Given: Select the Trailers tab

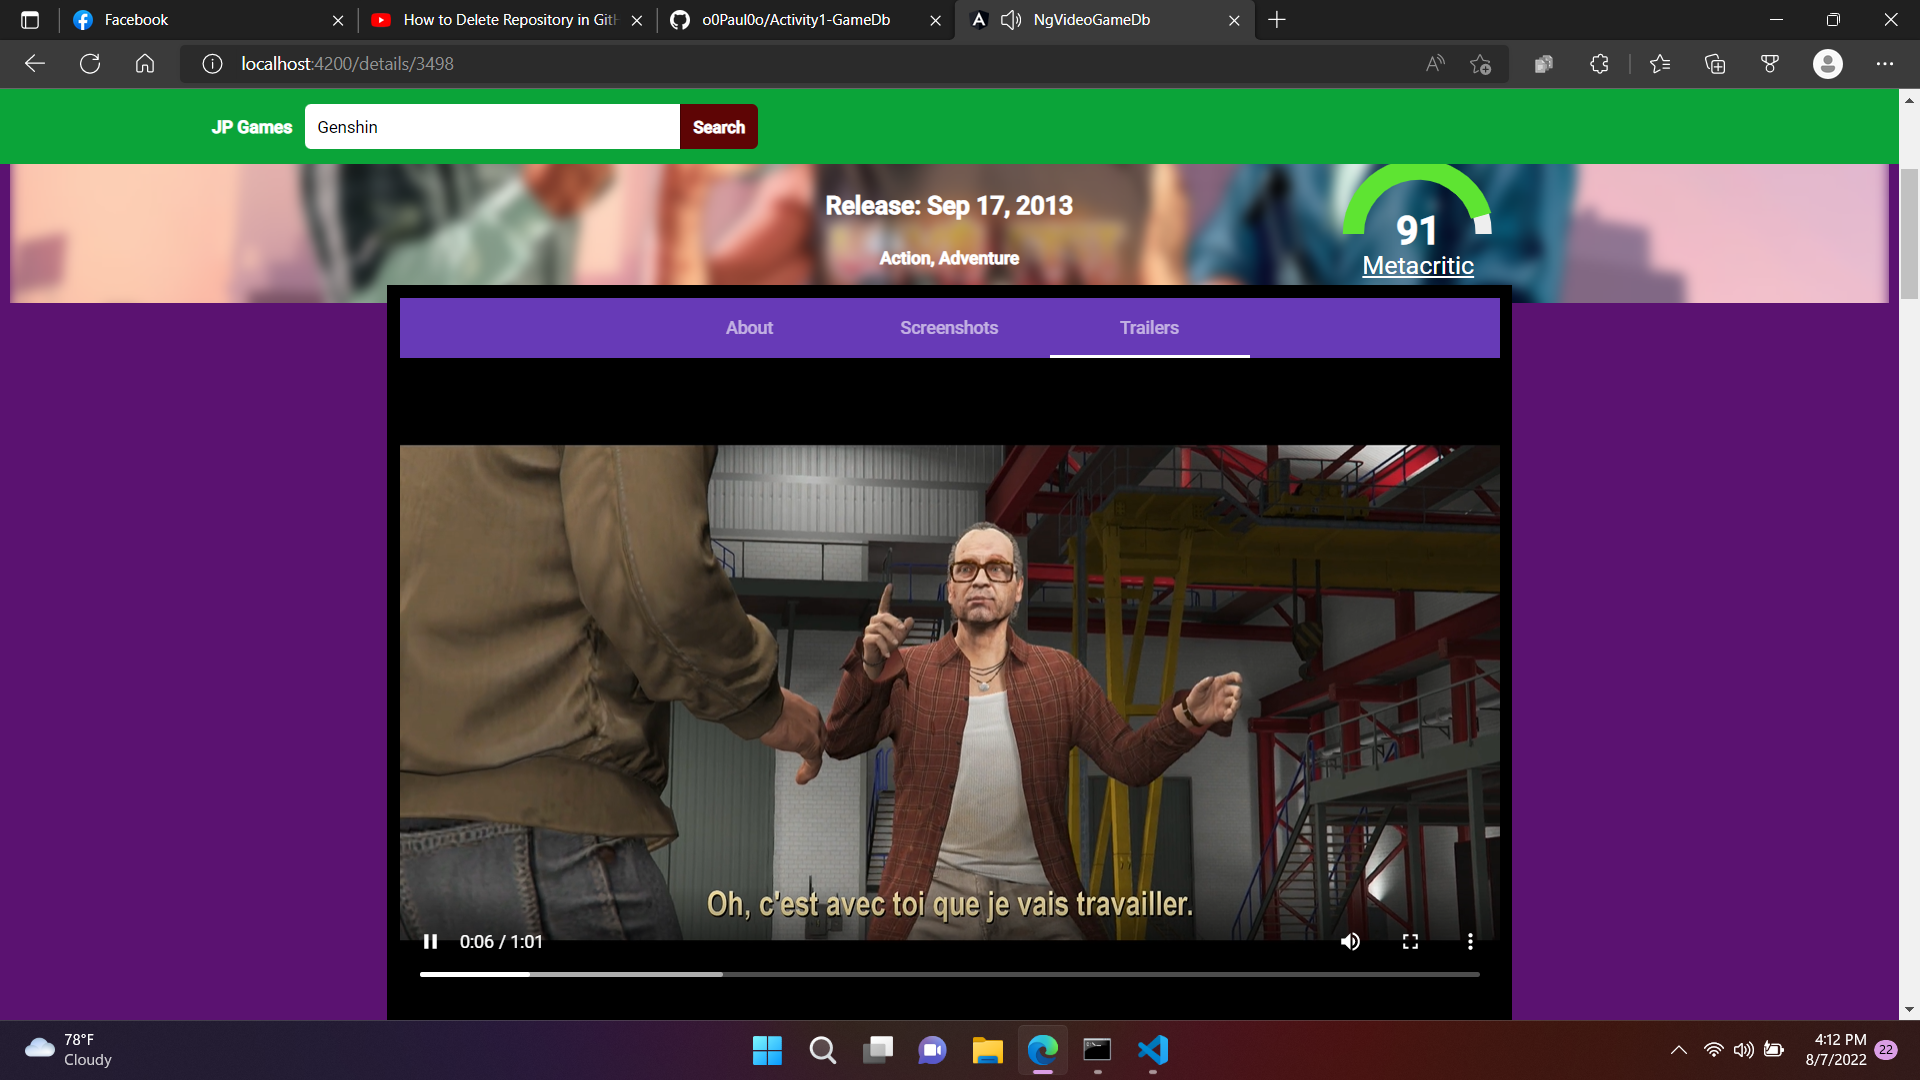Looking at the screenshot, I should pos(1149,328).
